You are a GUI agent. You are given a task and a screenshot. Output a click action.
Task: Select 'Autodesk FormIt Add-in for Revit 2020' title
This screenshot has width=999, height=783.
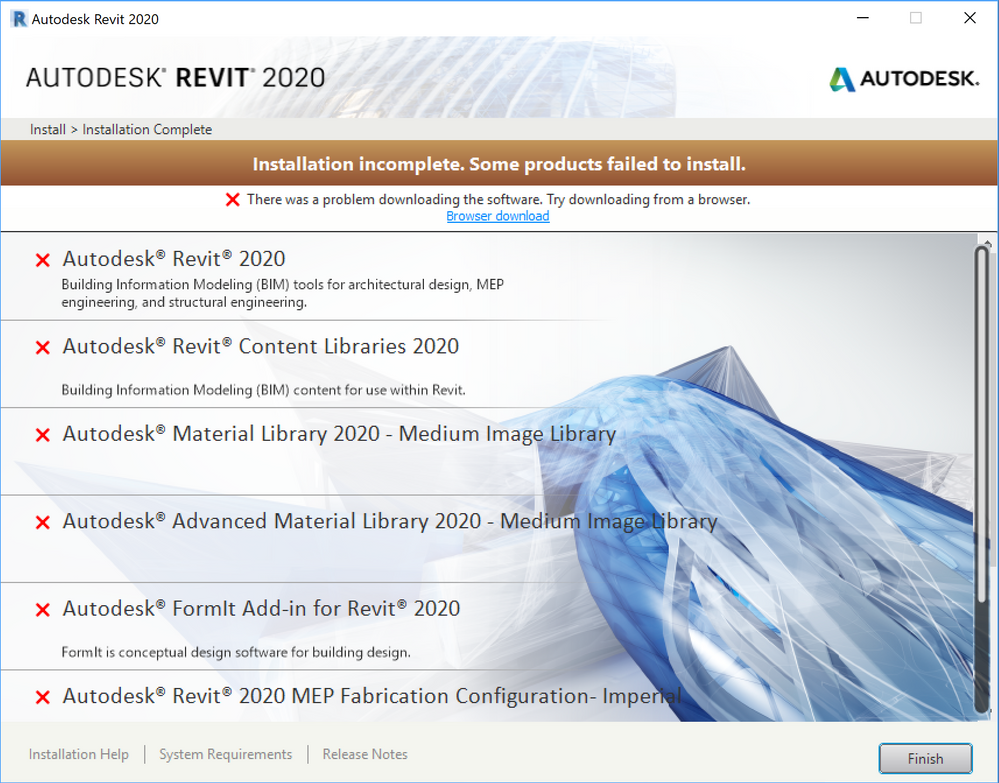(261, 608)
